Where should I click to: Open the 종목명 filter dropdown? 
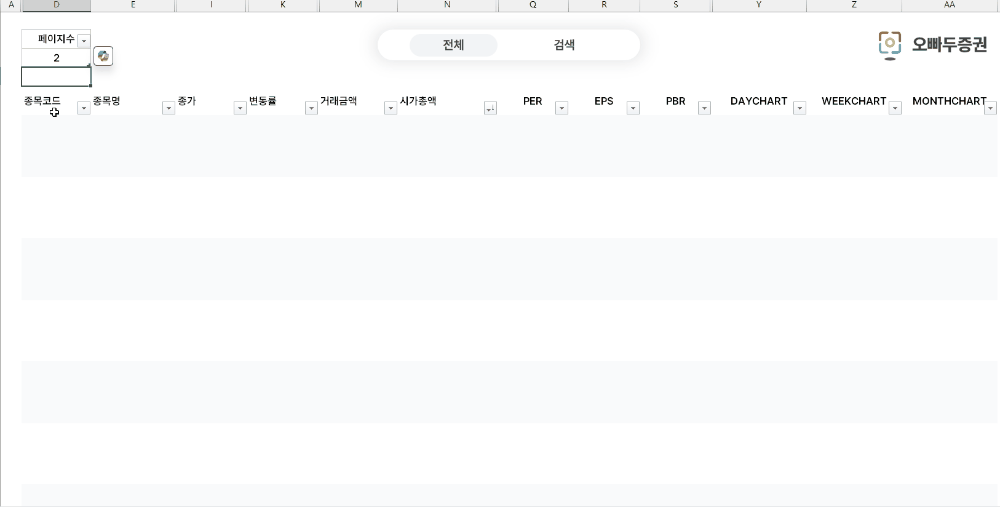(x=168, y=108)
